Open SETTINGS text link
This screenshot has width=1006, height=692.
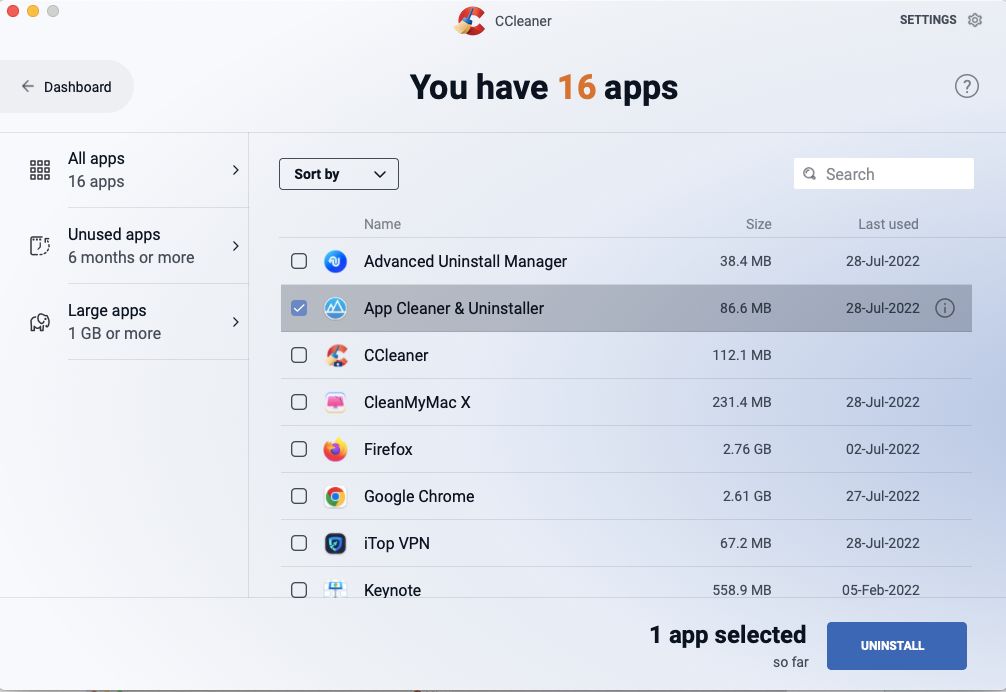click(928, 20)
